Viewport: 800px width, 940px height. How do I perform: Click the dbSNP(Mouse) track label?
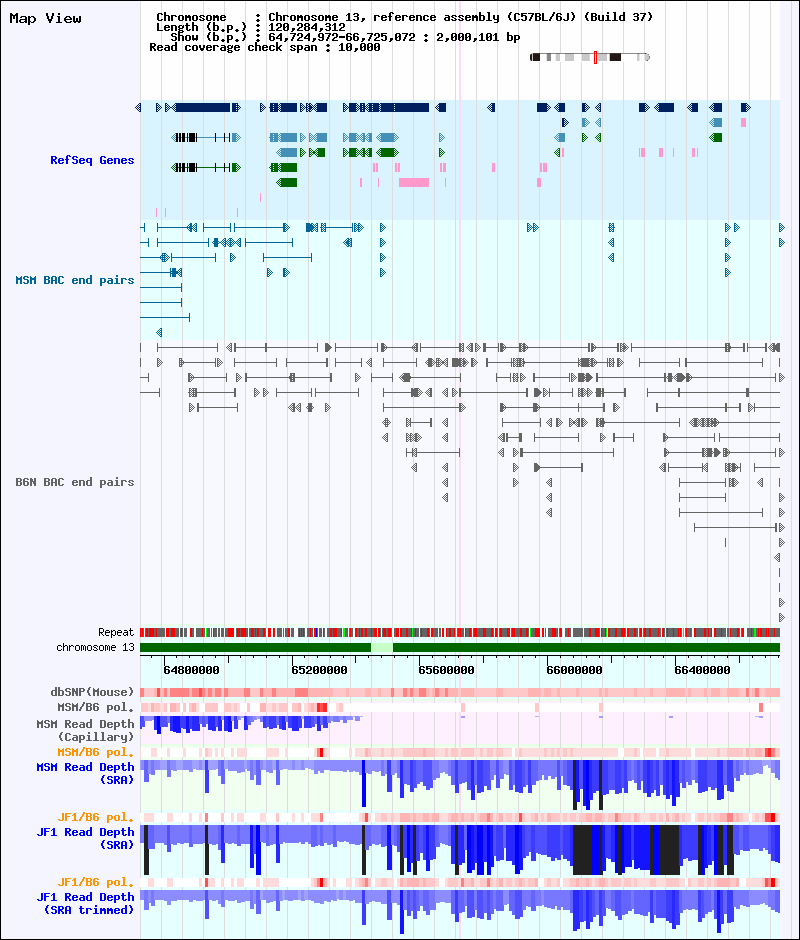click(92, 692)
